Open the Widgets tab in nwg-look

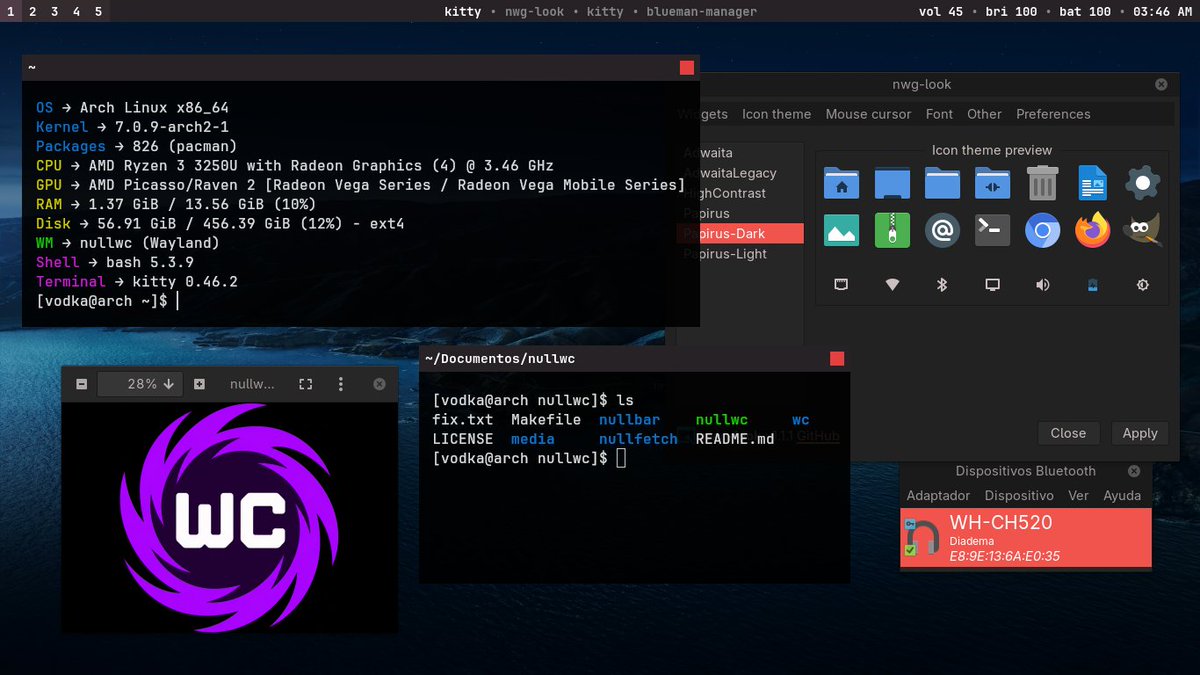pos(702,114)
